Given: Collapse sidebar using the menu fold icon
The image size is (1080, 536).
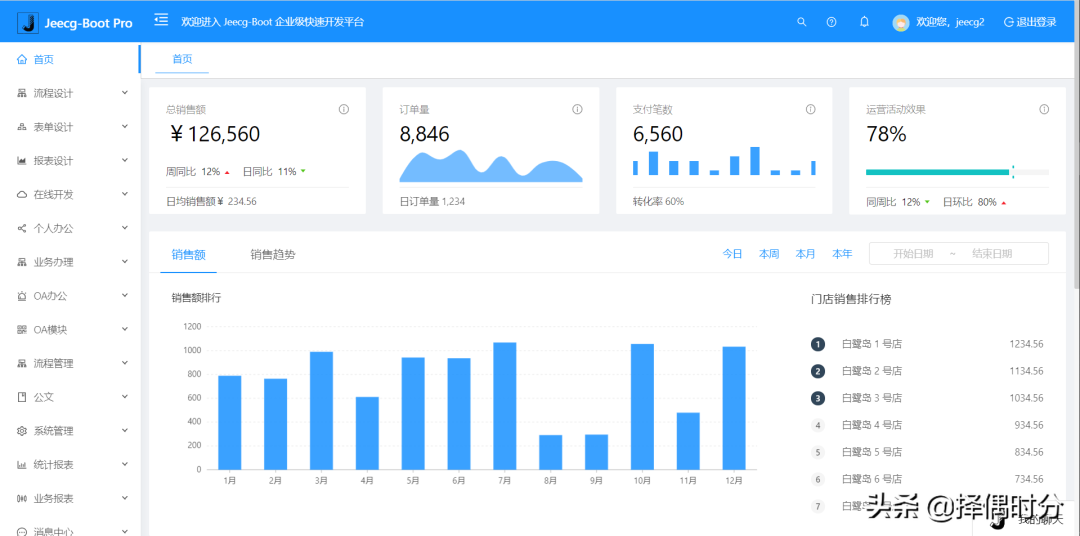Looking at the screenshot, I should click(161, 21).
